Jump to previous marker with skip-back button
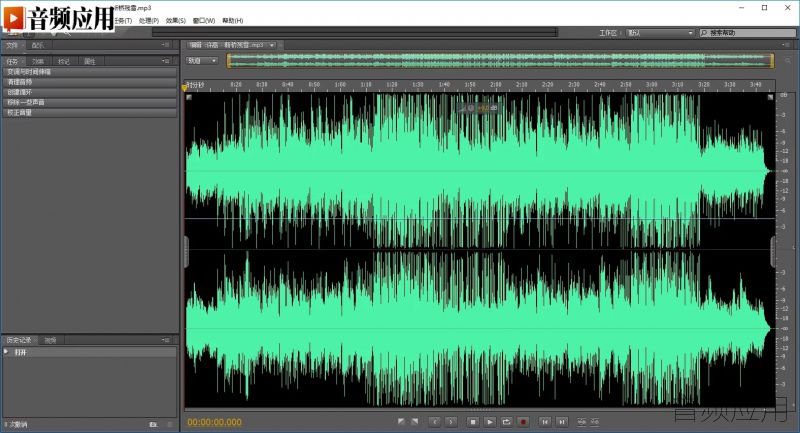 tap(545, 422)
